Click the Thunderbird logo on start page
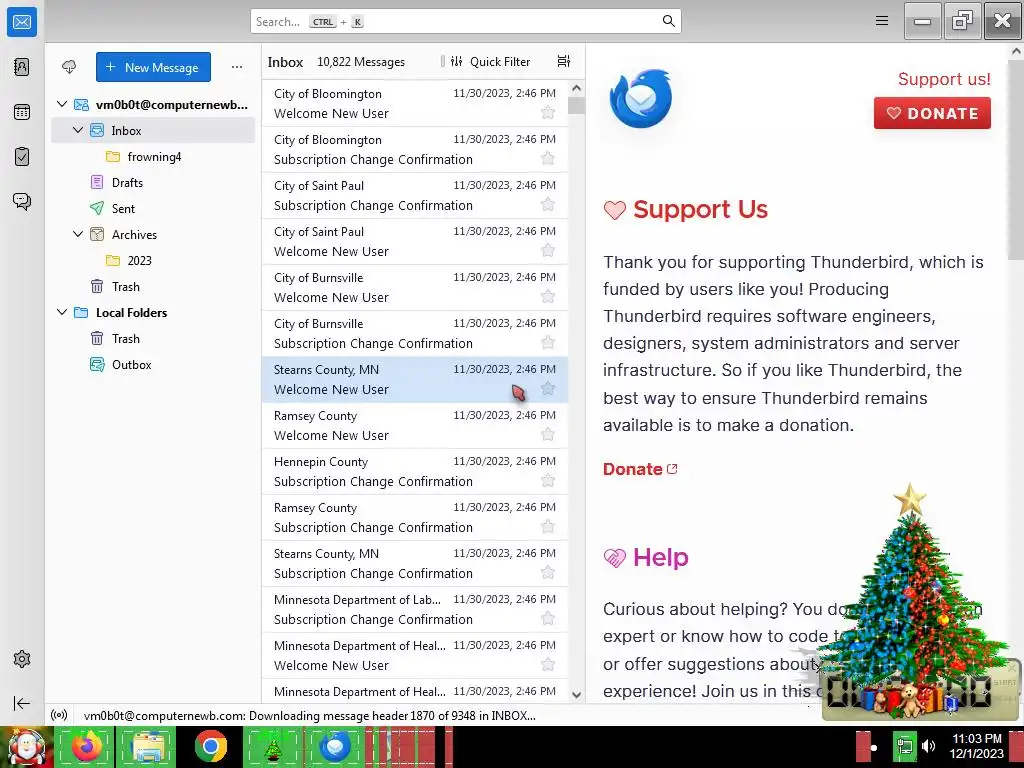 (x=641, y=99)
